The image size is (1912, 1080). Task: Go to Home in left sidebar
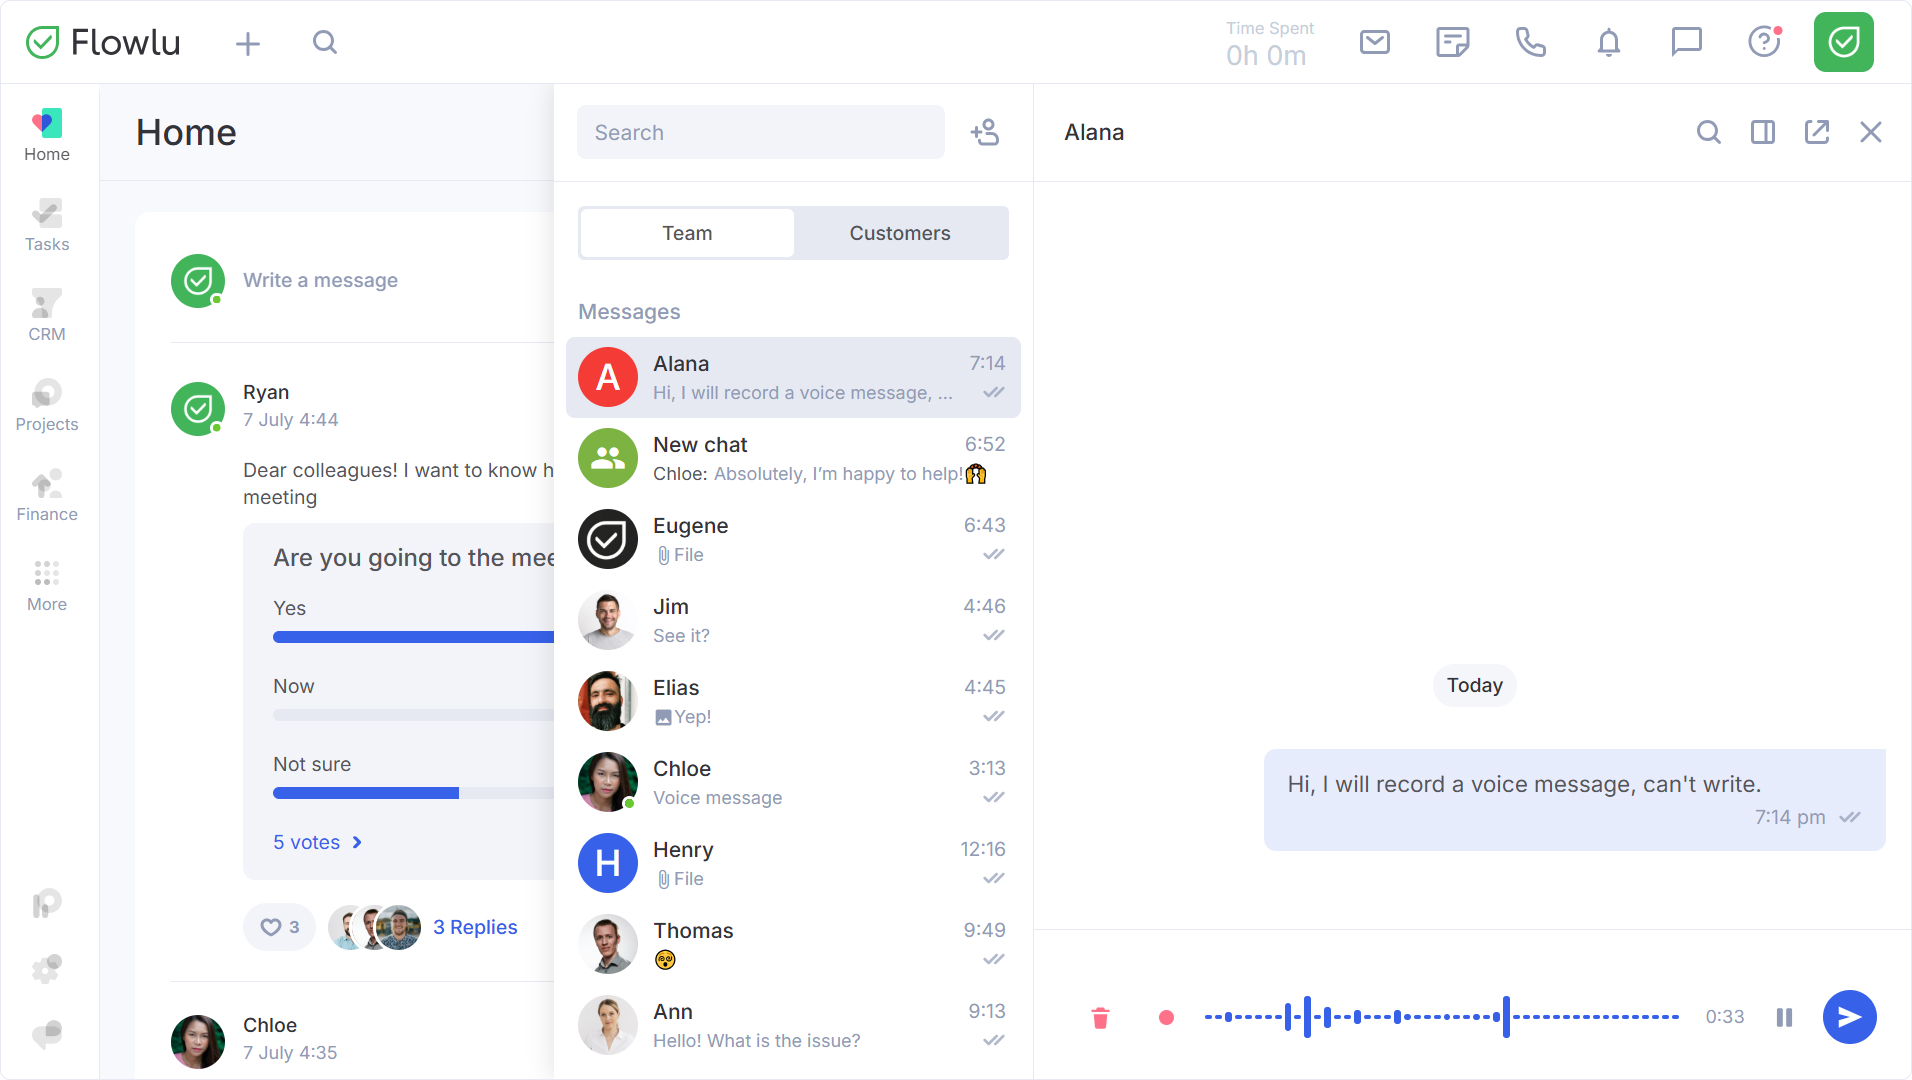[47, 135]
